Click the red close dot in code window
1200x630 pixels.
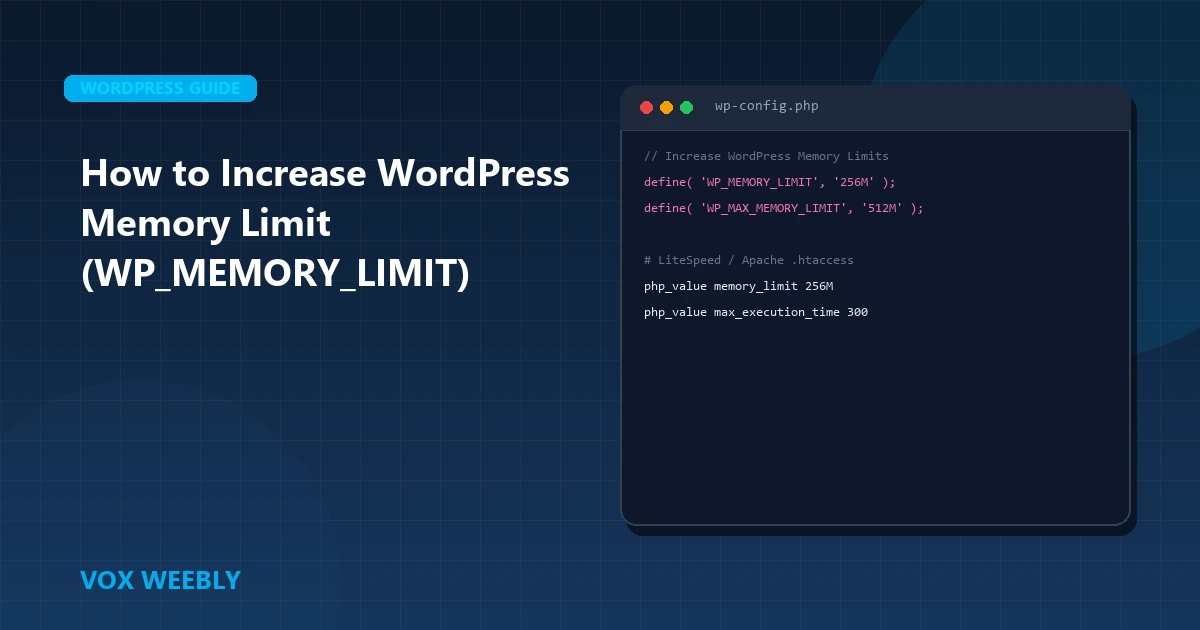pyautogui.click(x=646, y=107)
